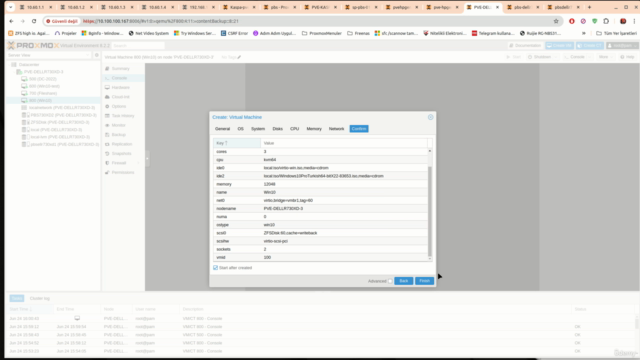The height and width of the screenshot is (360, 640).
Task: Open the Options gear icon
Action: point(107,107)
